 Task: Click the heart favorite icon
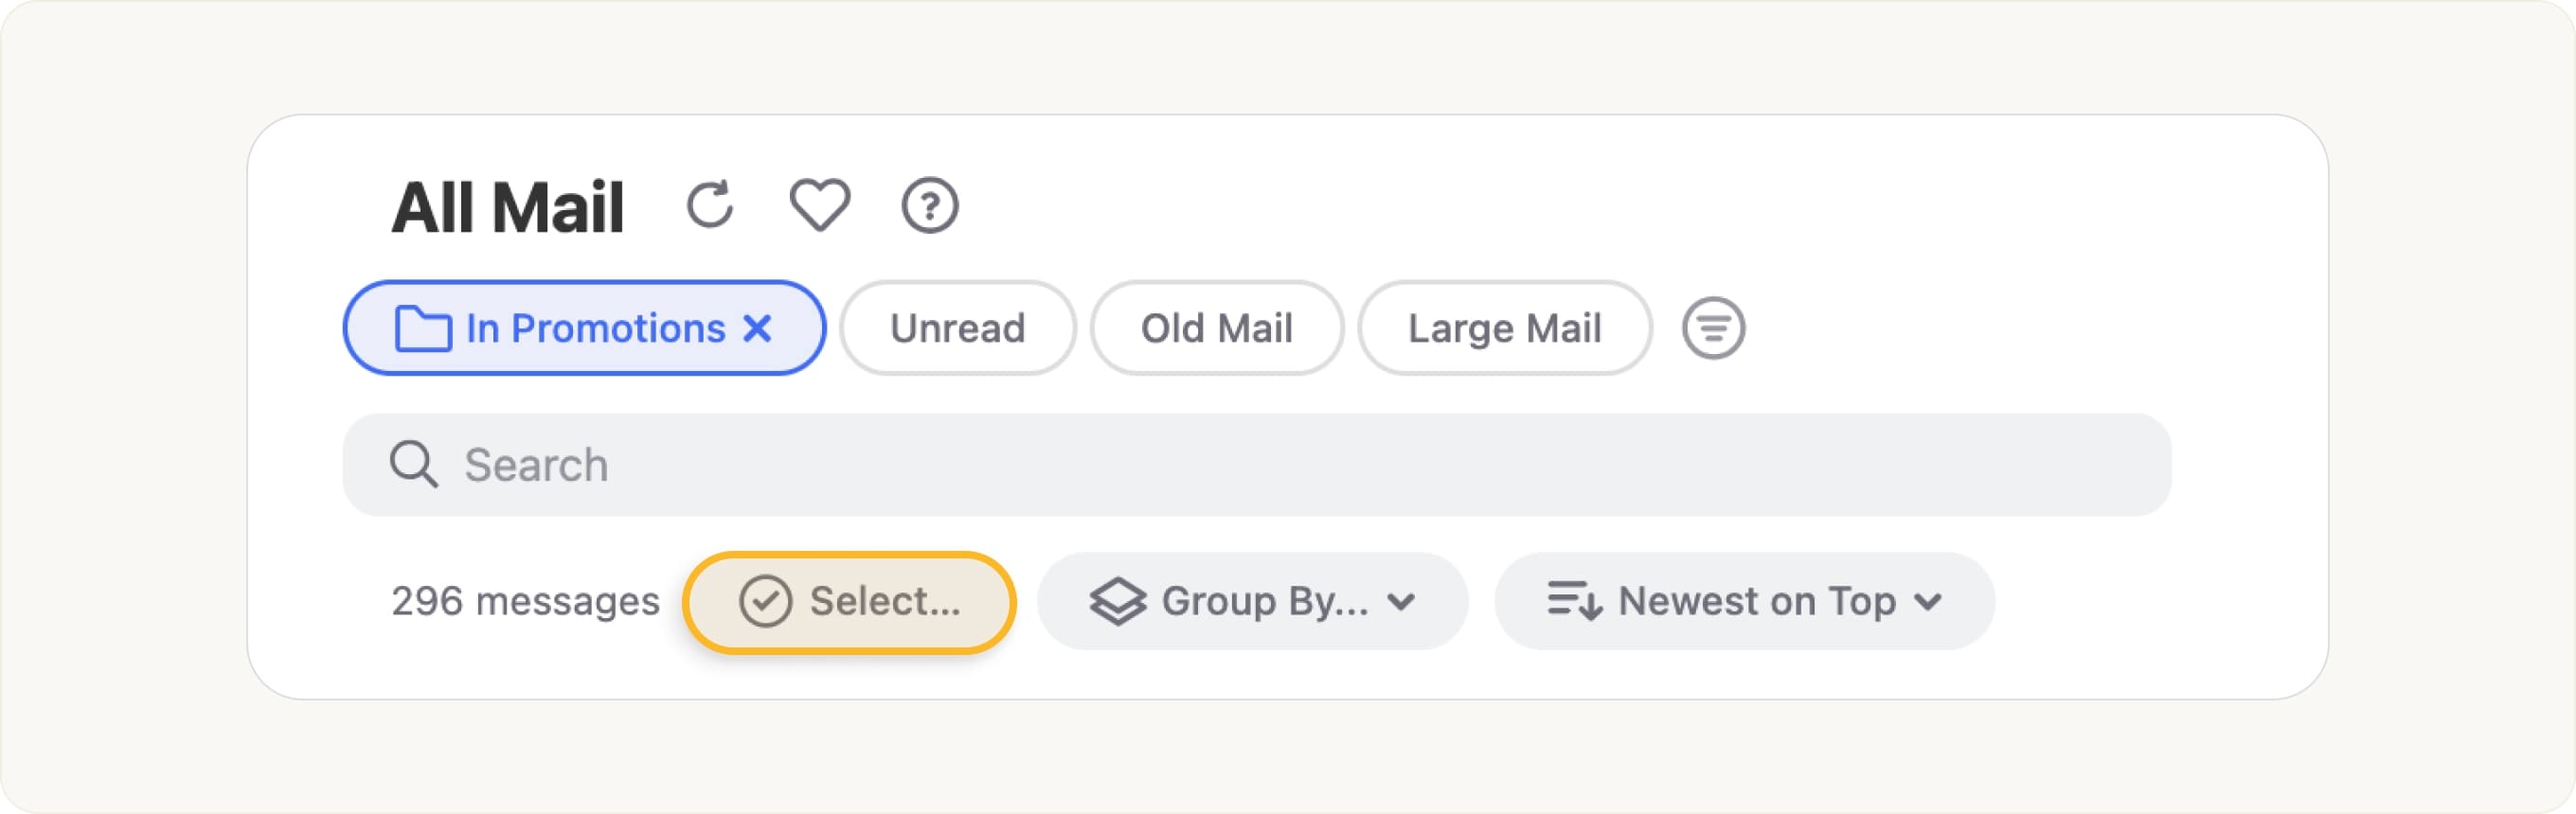(820, 206)
